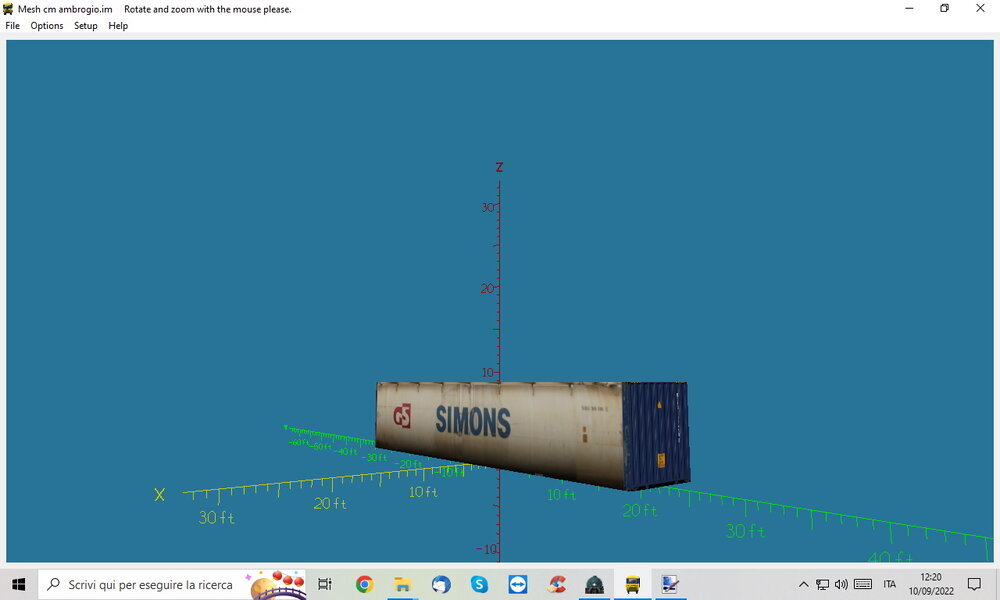Open the File menu
Viewport: 1000px width, 600px height.
12,26
